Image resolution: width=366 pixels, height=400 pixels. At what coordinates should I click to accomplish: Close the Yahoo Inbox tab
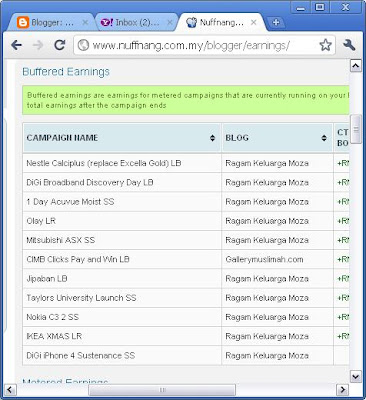tap(170, 22)
